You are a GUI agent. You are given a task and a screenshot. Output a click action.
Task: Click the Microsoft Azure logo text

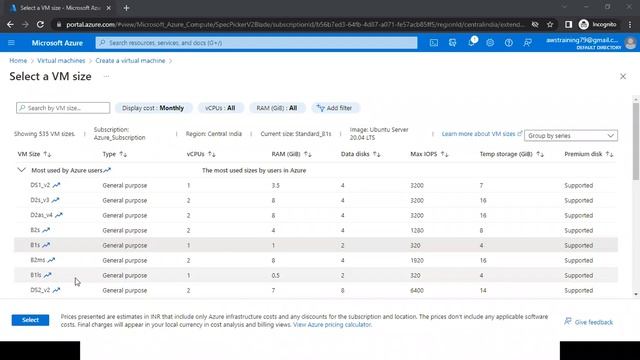(x=57, y=43)
